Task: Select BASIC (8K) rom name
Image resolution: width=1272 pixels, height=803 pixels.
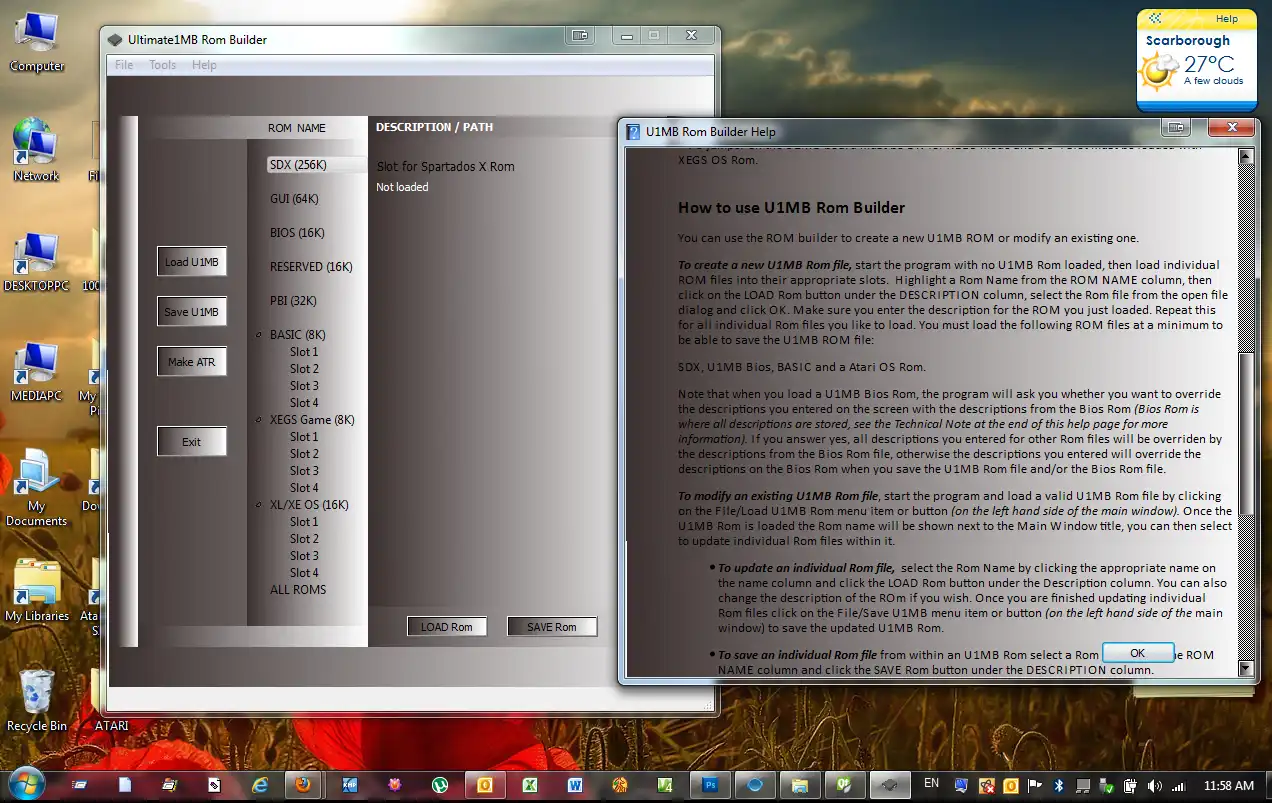Action: click(x=298, y=335)
